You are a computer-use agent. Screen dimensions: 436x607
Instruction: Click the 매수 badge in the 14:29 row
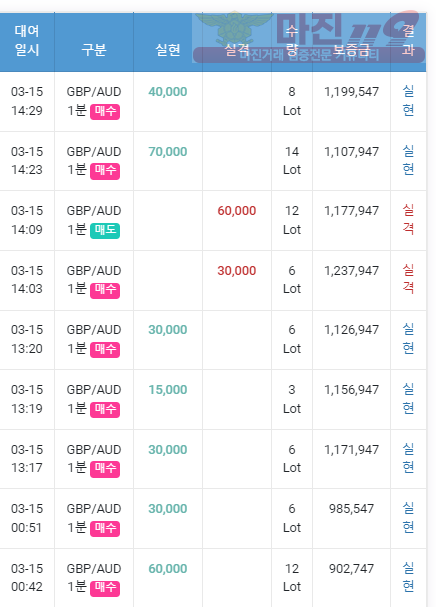tap(105, 111)
